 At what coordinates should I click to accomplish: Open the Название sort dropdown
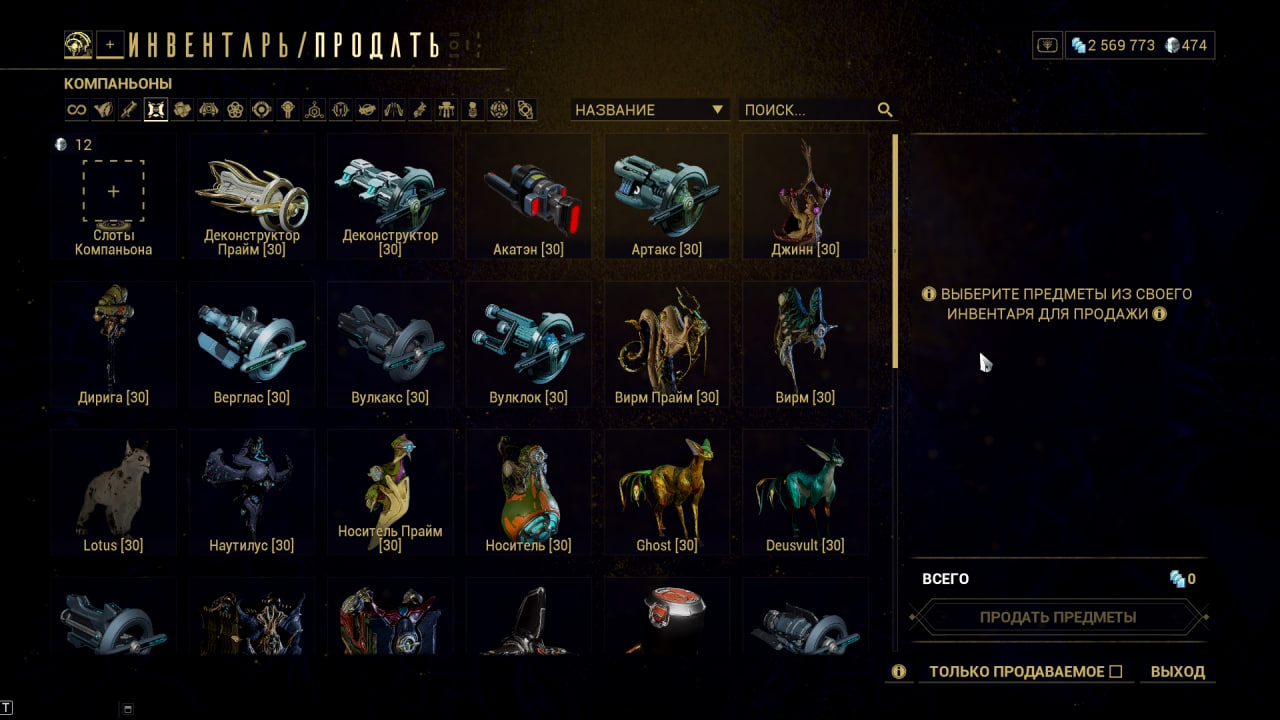[650, 110]
